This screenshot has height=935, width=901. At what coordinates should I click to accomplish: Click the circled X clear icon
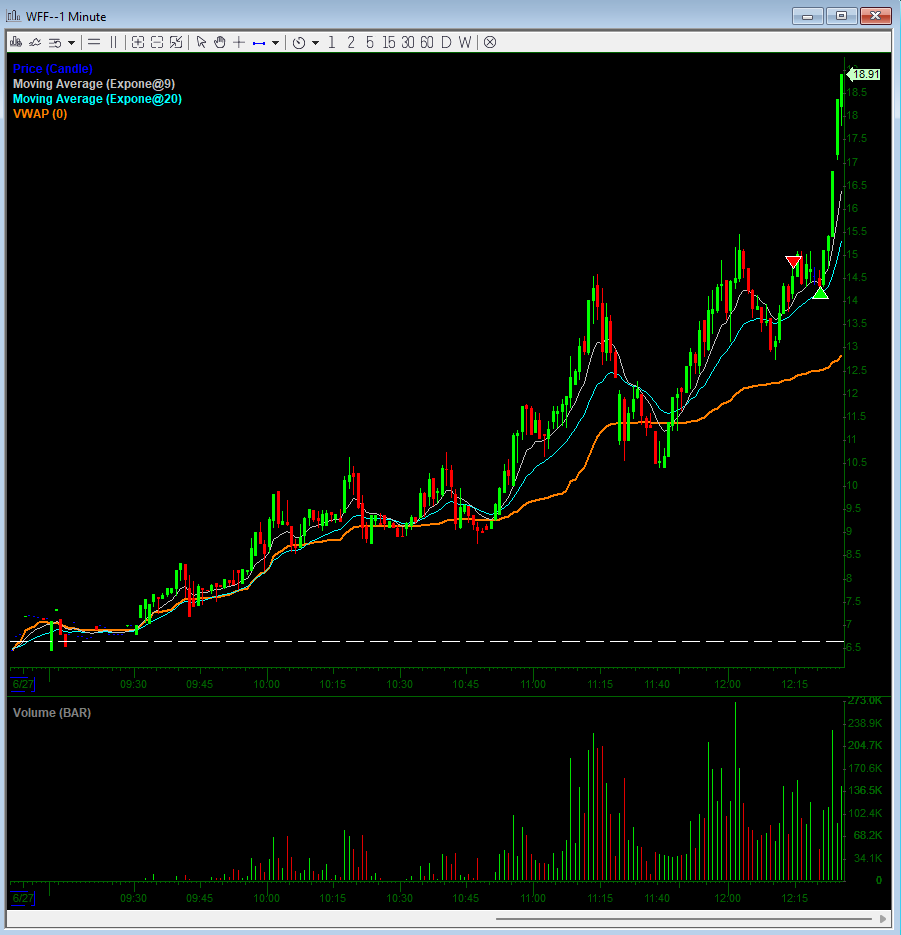click(x=490, y=42)
